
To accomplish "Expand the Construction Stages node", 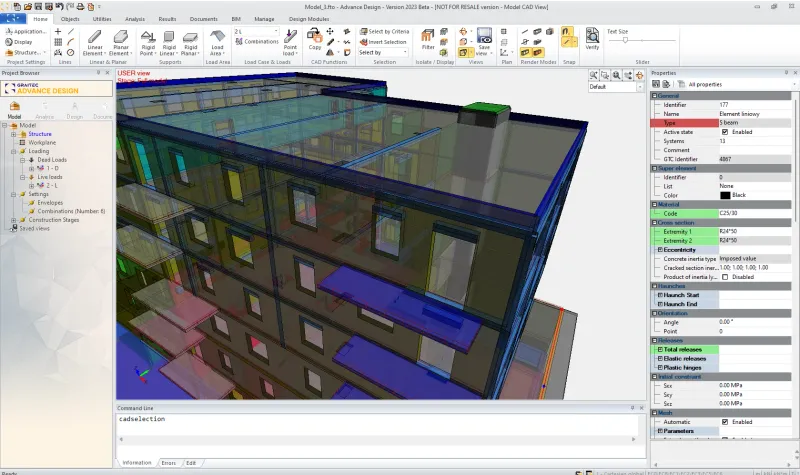I will pyautogui.click(x=14, y=220).
